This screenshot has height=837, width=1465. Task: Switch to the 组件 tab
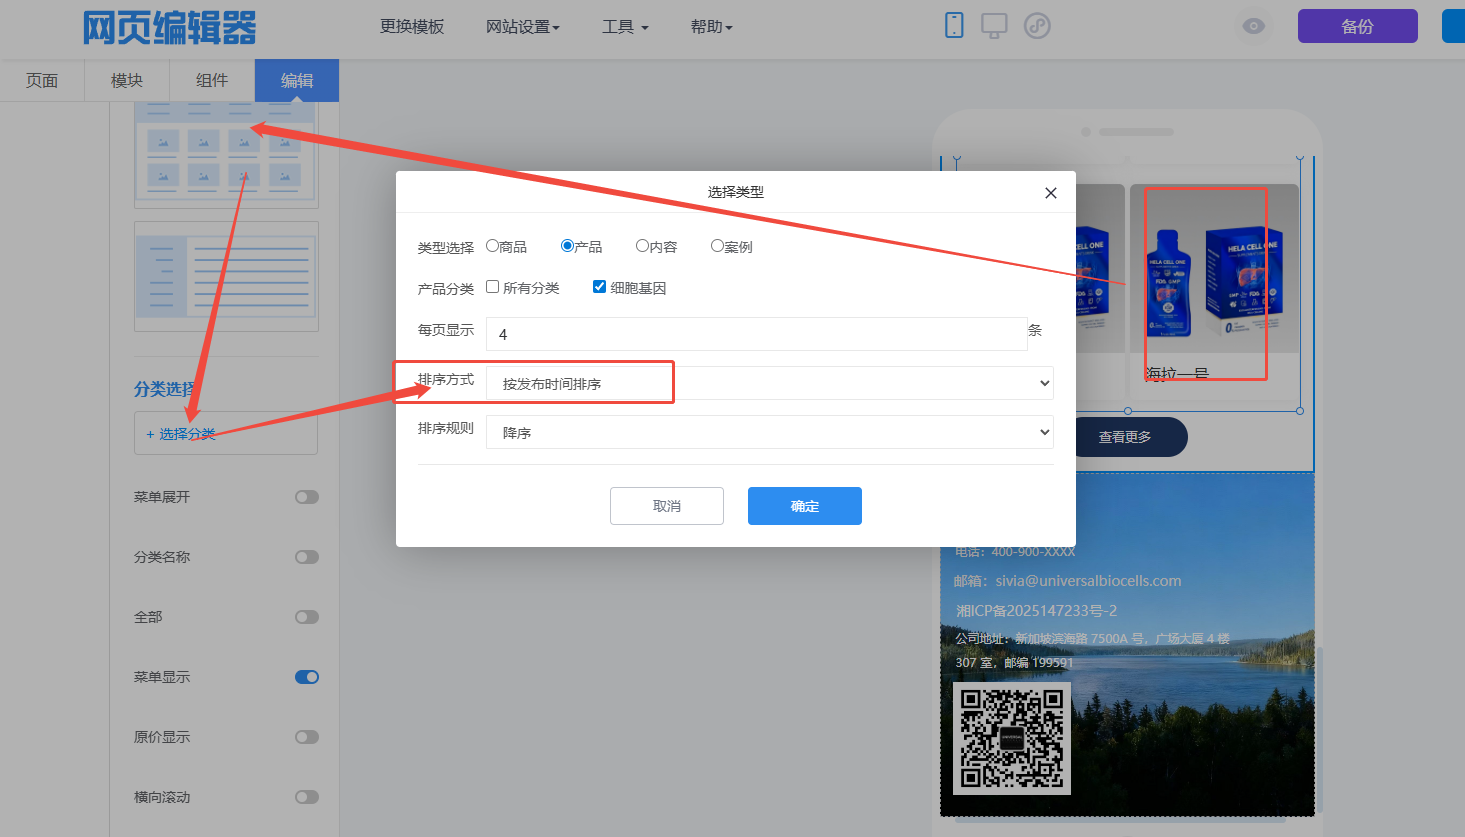point(212,80)
